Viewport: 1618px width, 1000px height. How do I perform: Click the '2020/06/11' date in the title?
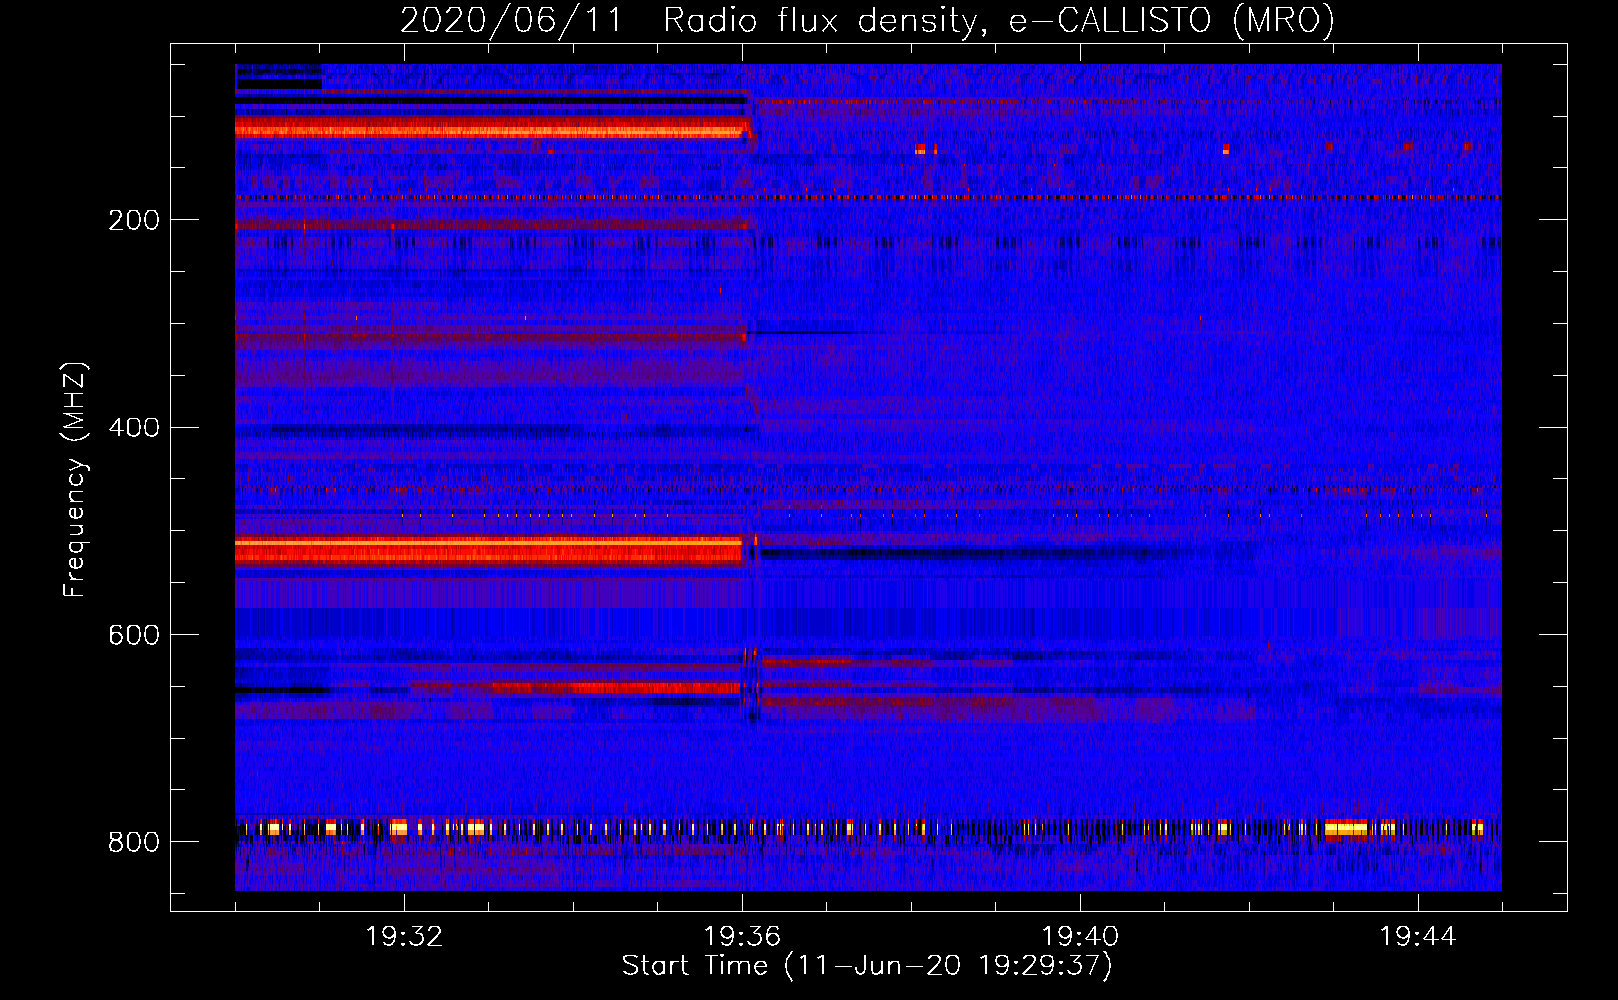click(x=510, y=20)
